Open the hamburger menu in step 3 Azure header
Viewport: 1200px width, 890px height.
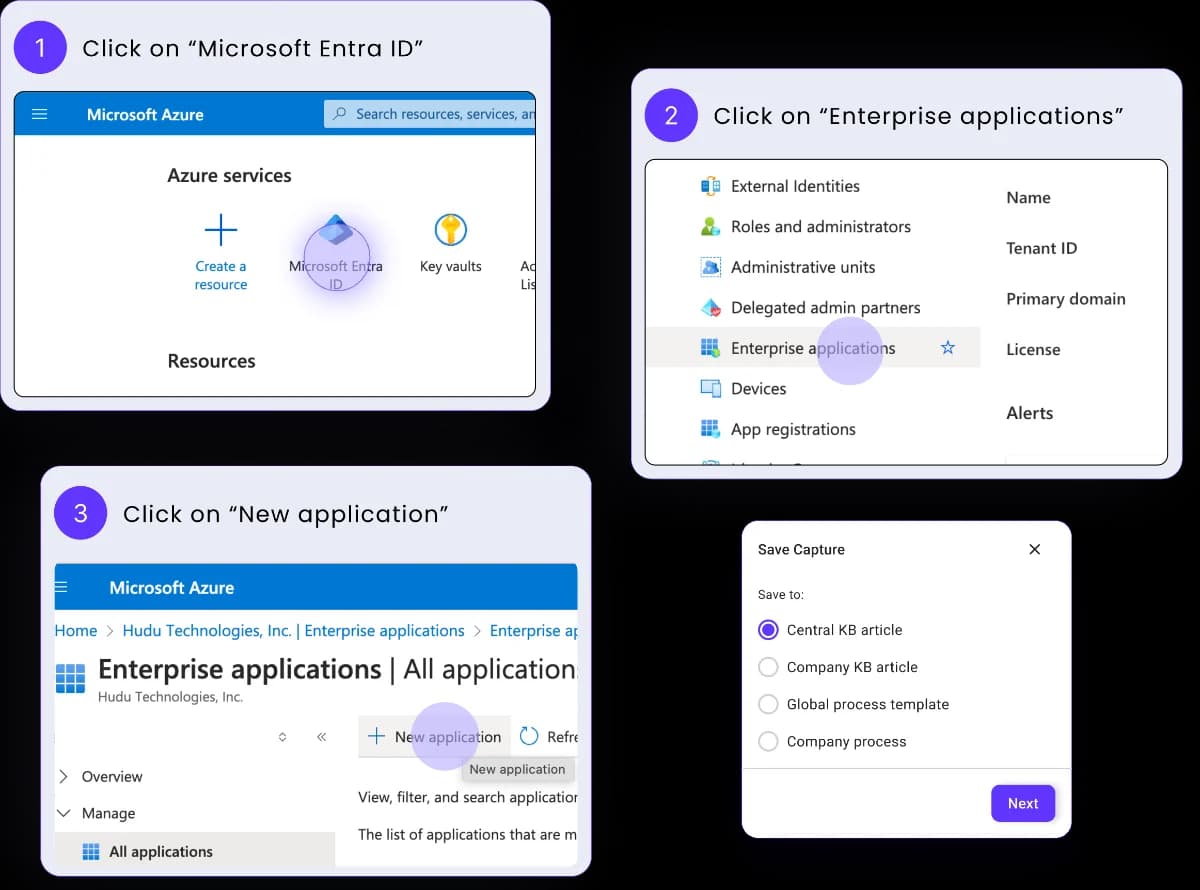[62, 587]
